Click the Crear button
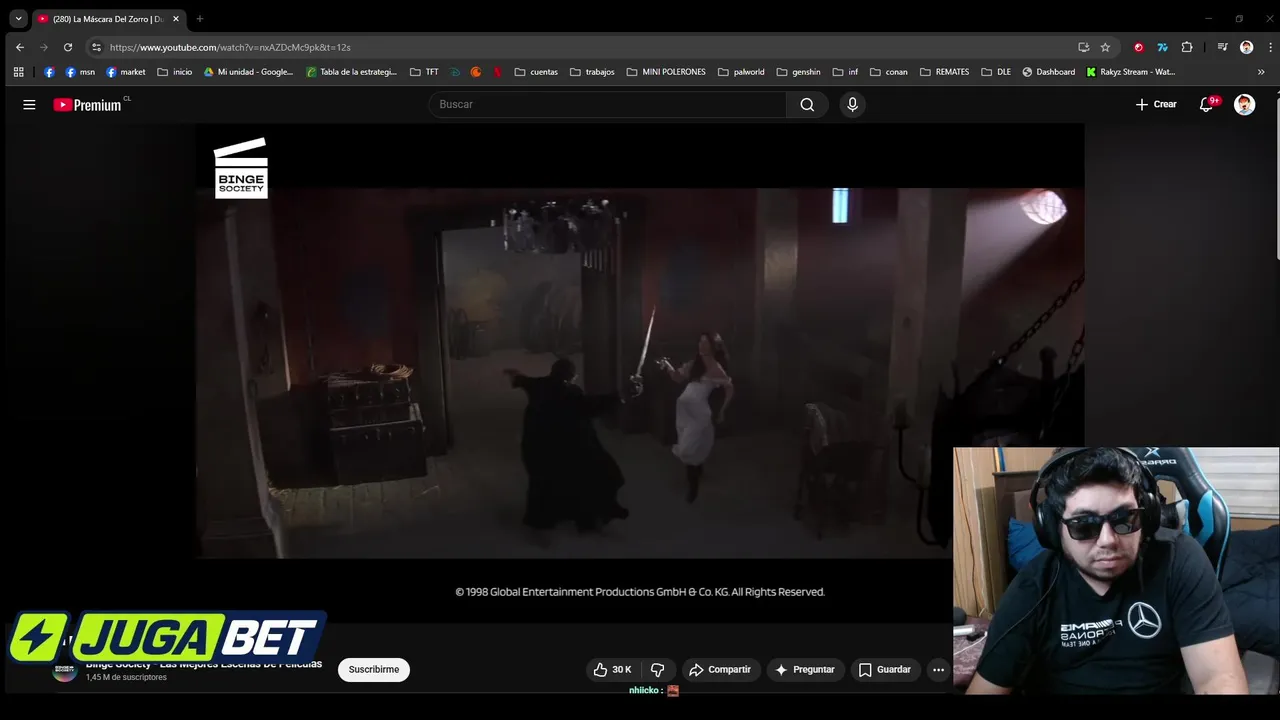Viewport: 1280px width, 720px height. pyautogui.click(x=1156, y=104)
